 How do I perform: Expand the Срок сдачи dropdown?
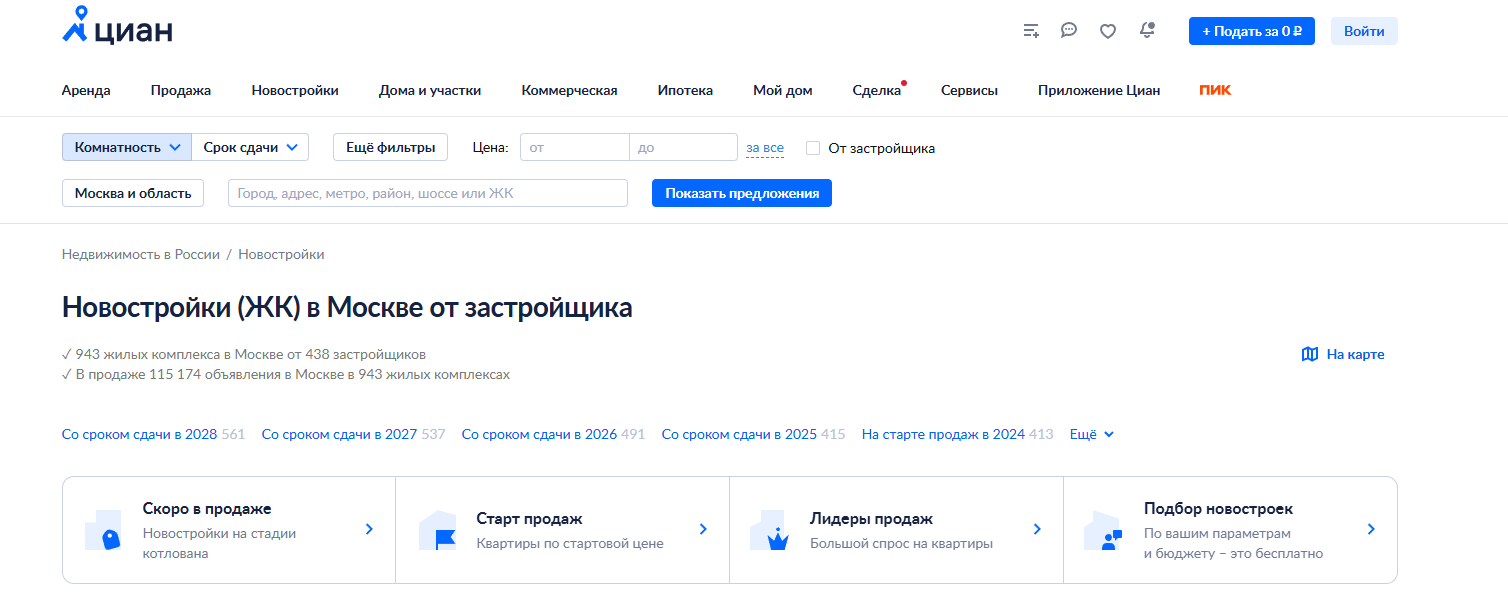(250, 147)
